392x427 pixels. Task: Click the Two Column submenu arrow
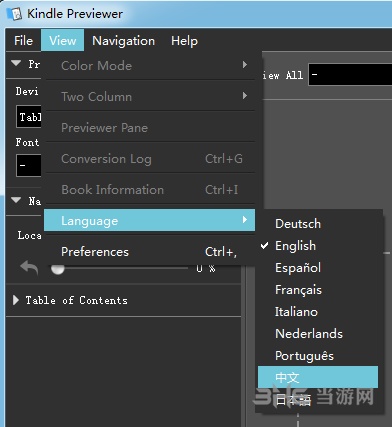coord(245,96)
